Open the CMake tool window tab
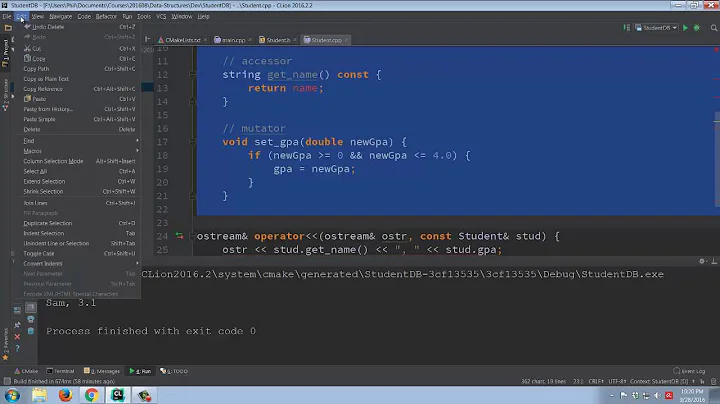 26,371
